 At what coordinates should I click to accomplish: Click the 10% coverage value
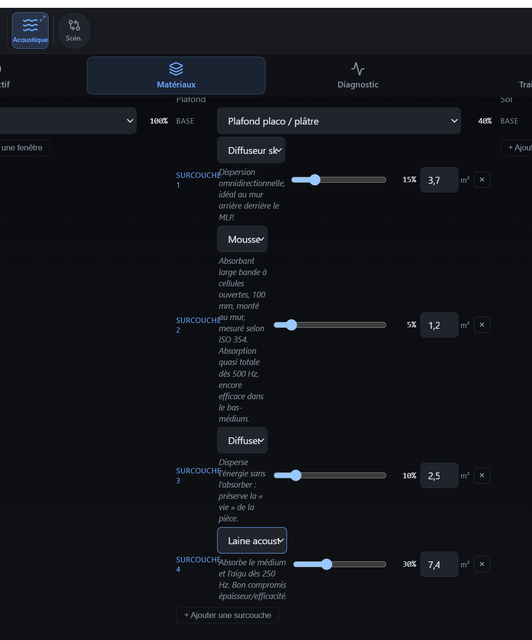click(409, 476)
